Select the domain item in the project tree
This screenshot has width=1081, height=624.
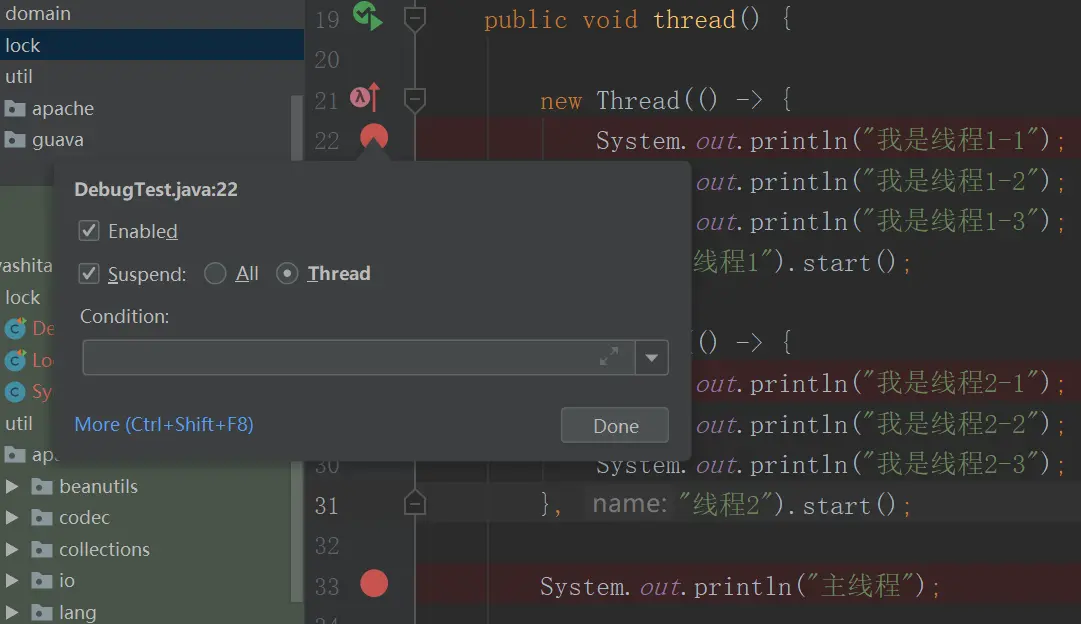38,13
